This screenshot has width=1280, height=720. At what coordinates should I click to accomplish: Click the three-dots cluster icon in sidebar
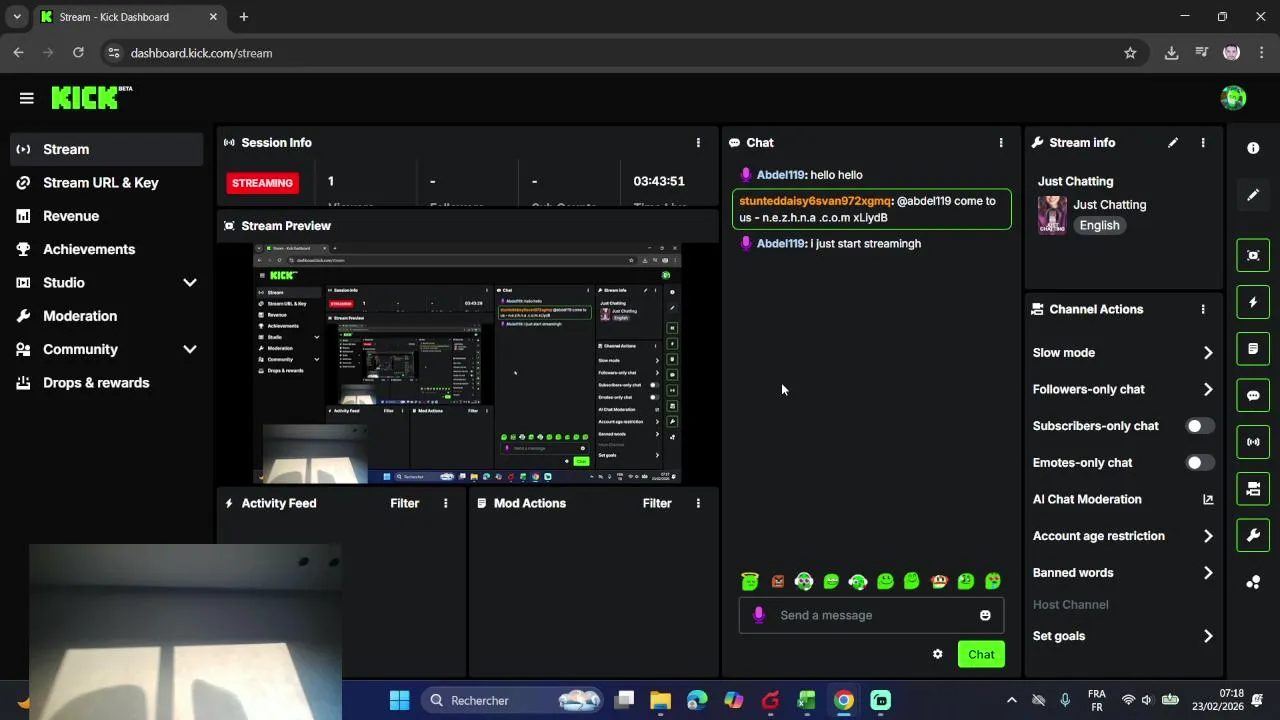1253,582
